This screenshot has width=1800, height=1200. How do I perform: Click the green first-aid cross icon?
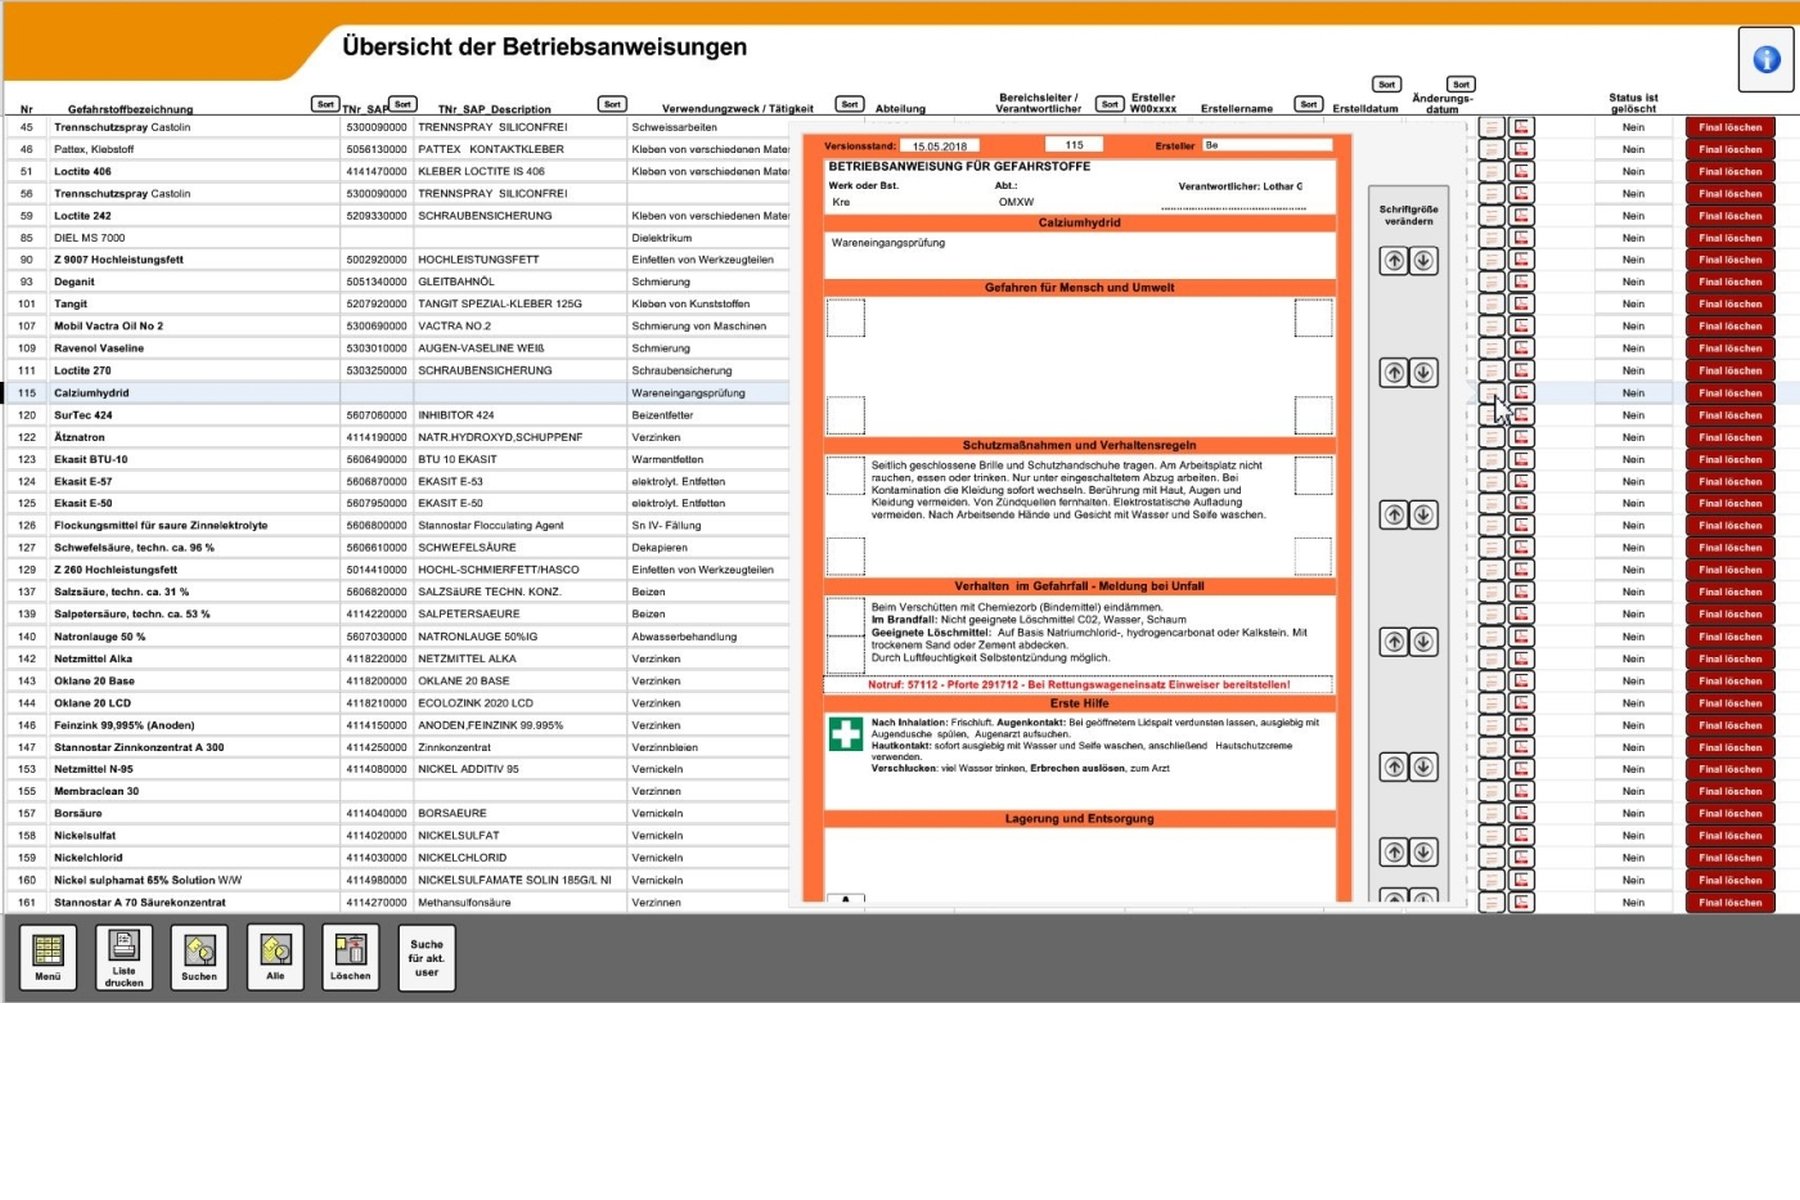coord(845,734)
